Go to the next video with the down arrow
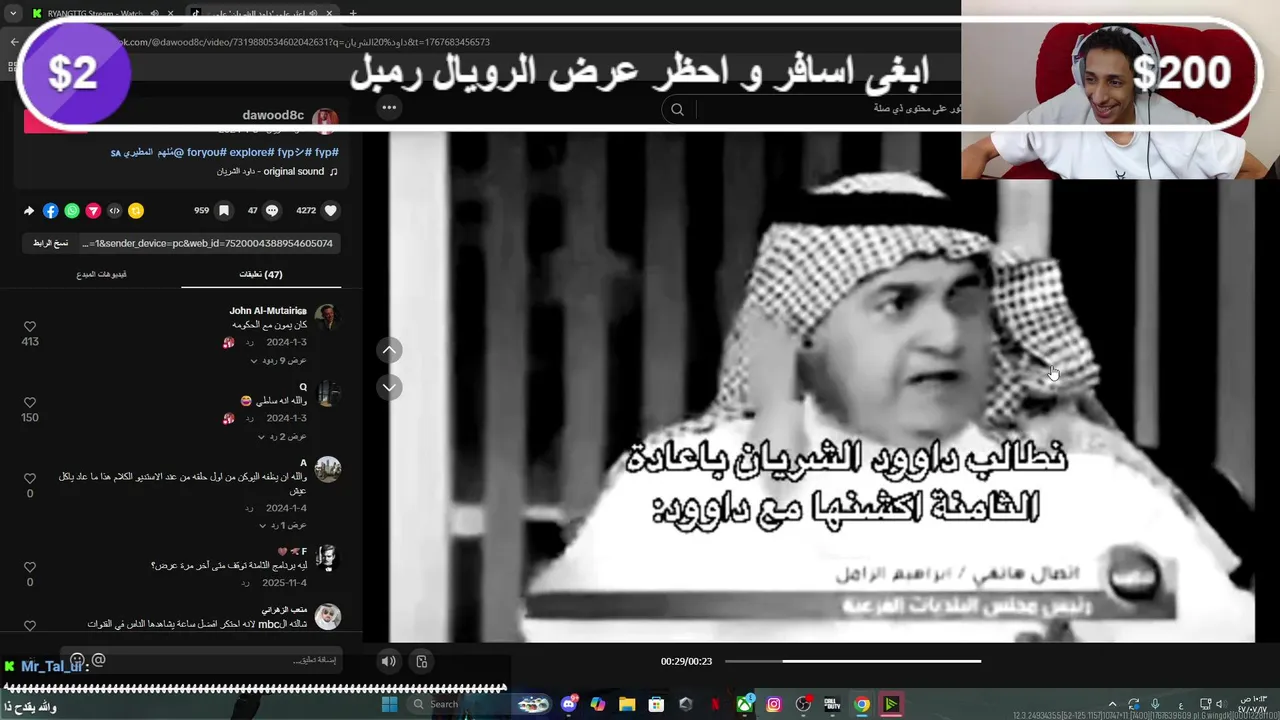The image size is (1280, 720). (x=390, y=387)
